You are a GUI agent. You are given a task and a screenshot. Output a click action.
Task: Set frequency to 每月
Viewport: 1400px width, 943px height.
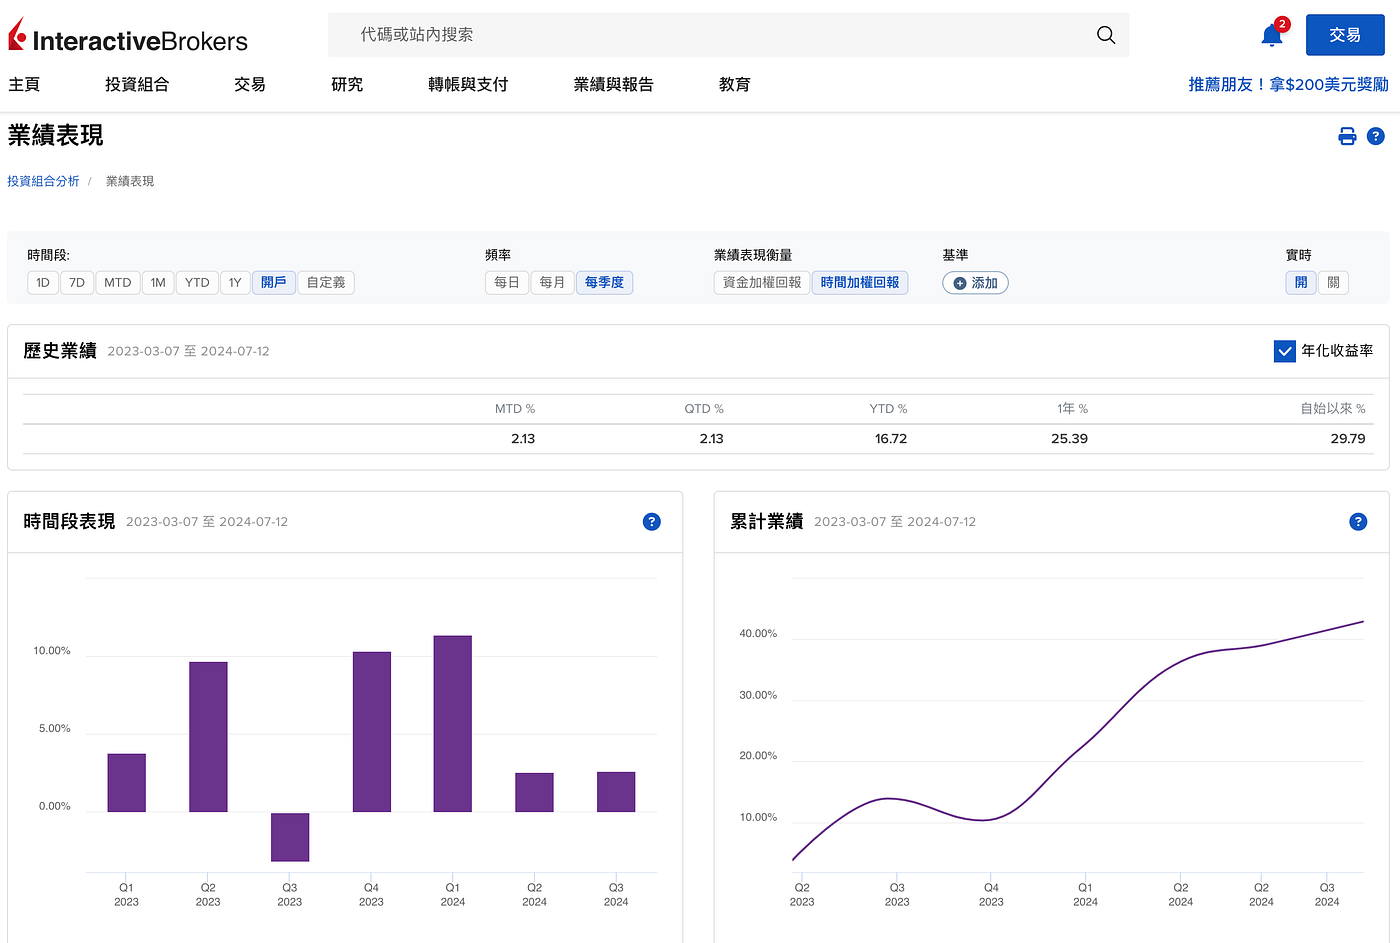552,283
